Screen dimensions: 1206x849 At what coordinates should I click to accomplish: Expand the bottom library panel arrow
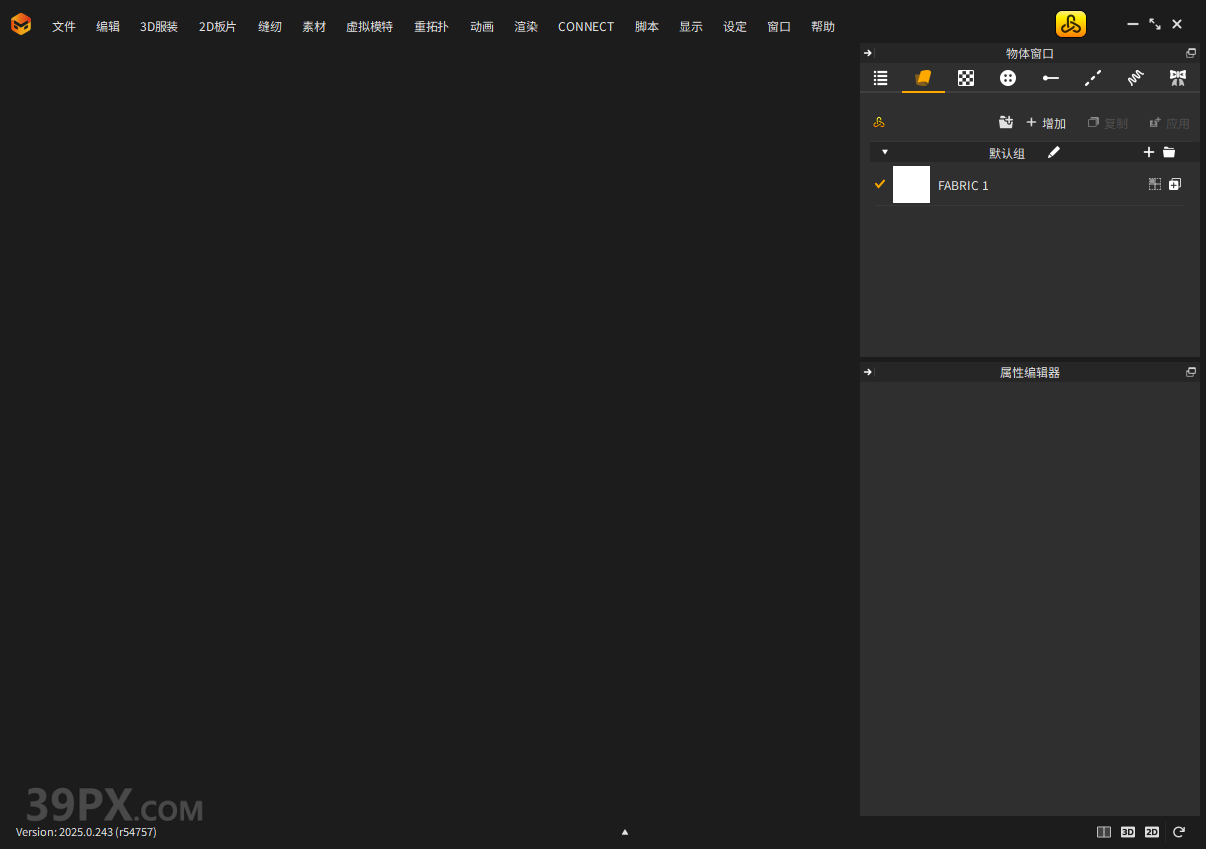coord(625,832)
